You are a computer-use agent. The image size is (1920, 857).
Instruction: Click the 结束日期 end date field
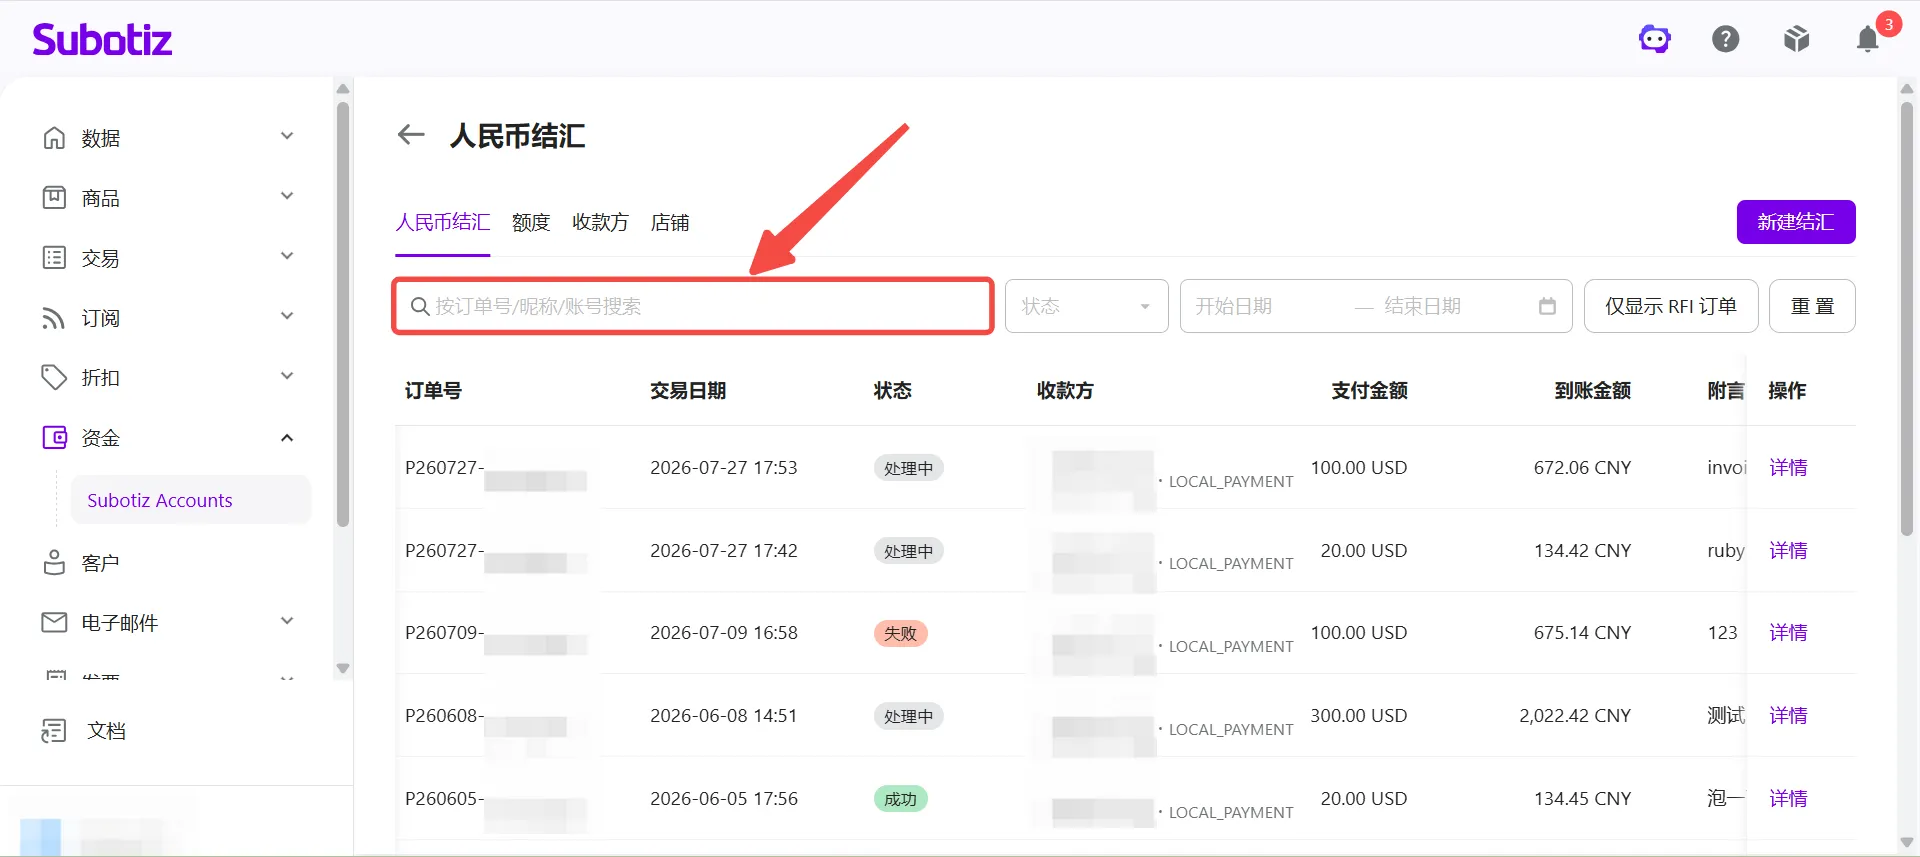click(x=1452, y=306)
